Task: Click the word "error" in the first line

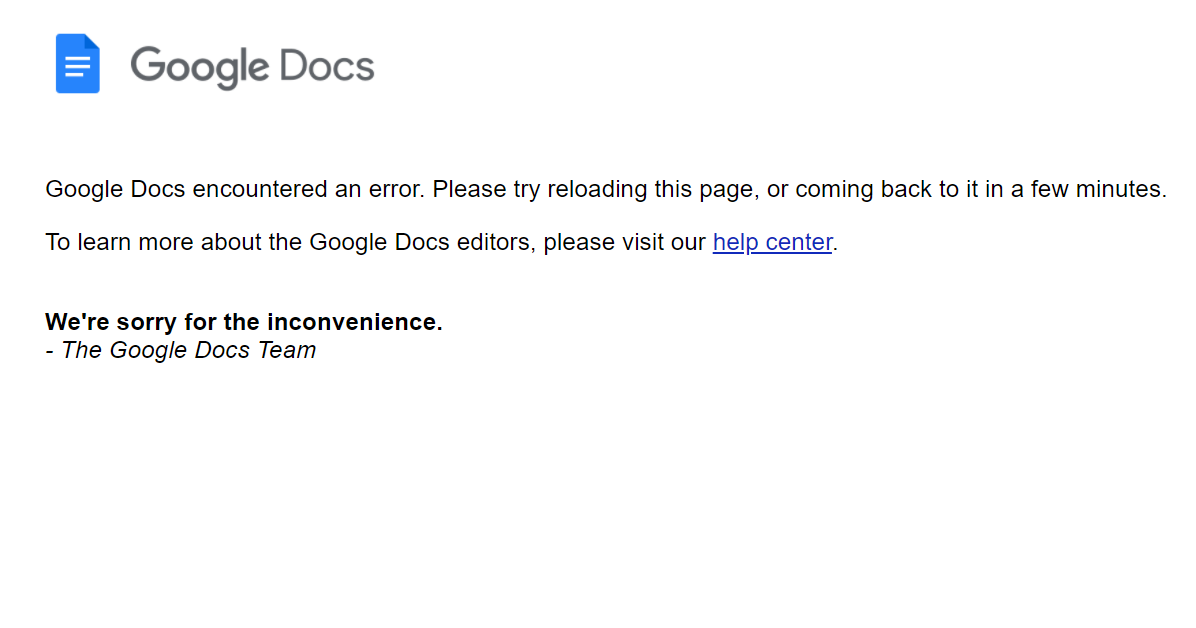Action: point(397,189)
